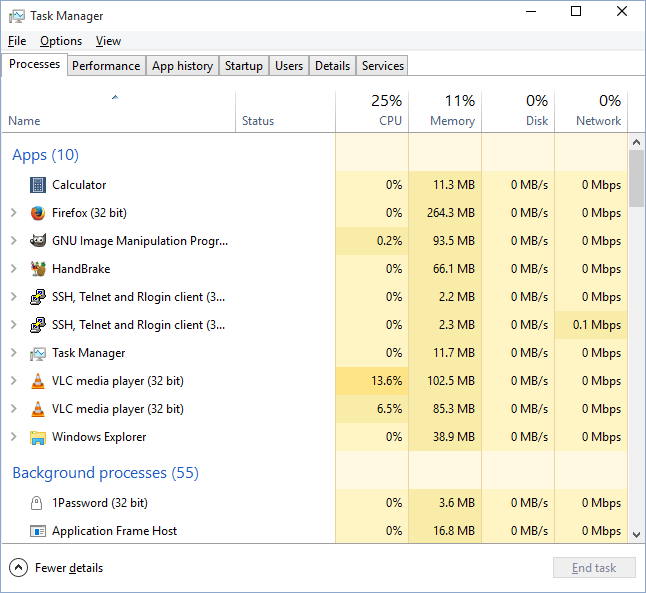Open the Options menu
Image resolution: width=646 pixels, height=593 pixels.
61,41
